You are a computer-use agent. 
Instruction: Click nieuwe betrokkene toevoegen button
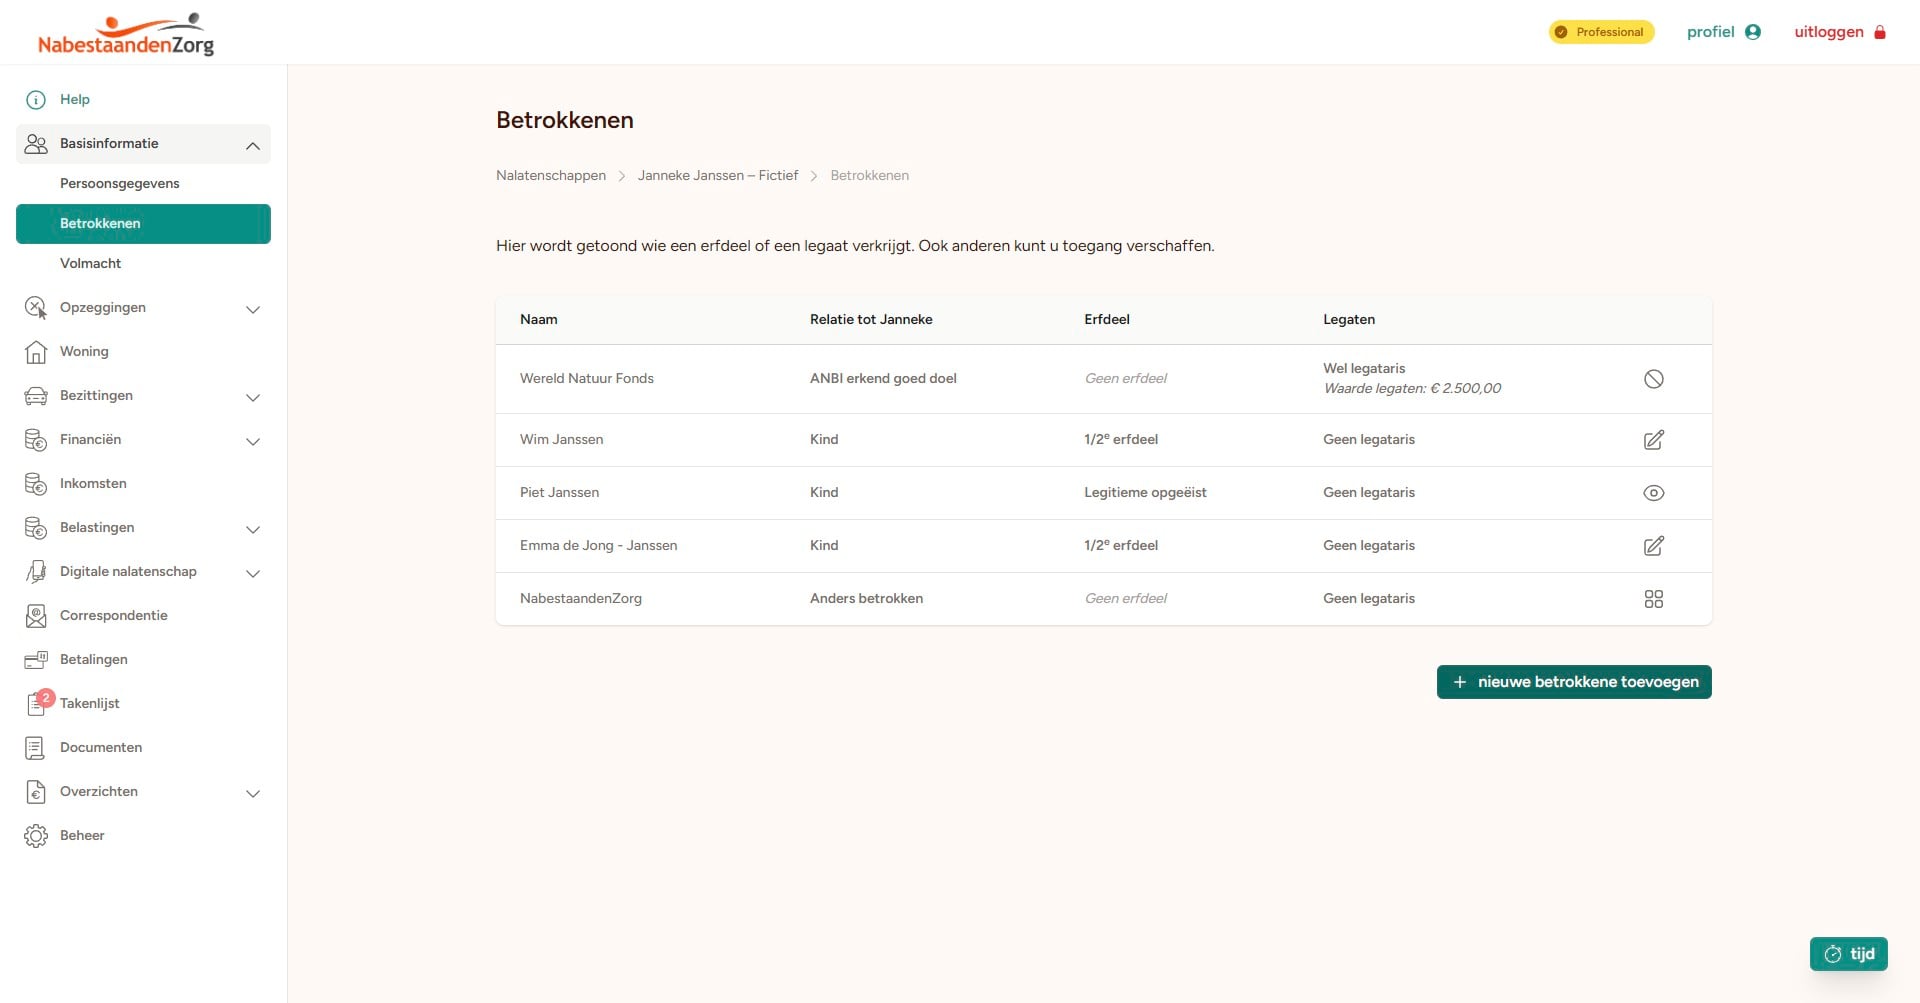(x=1574, y=682)
